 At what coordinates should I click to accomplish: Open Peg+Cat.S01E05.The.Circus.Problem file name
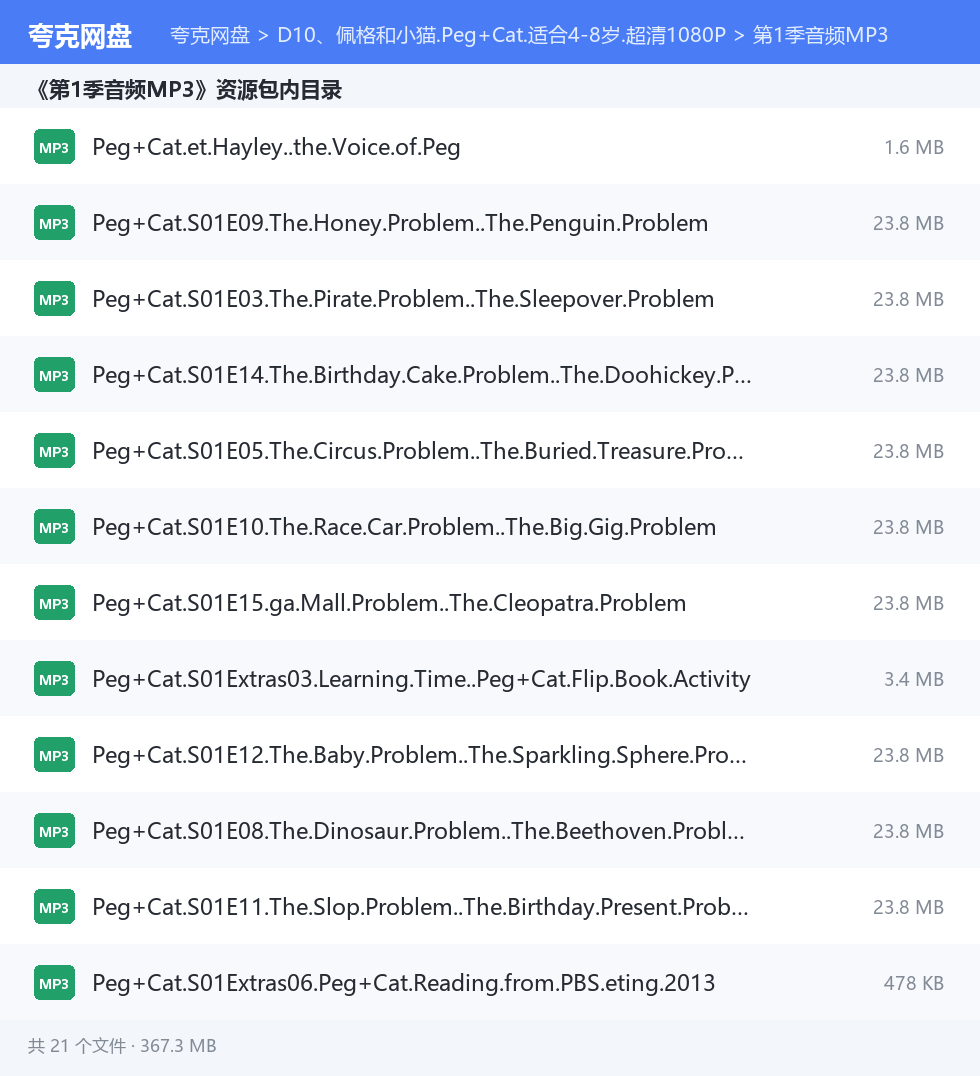417,451
